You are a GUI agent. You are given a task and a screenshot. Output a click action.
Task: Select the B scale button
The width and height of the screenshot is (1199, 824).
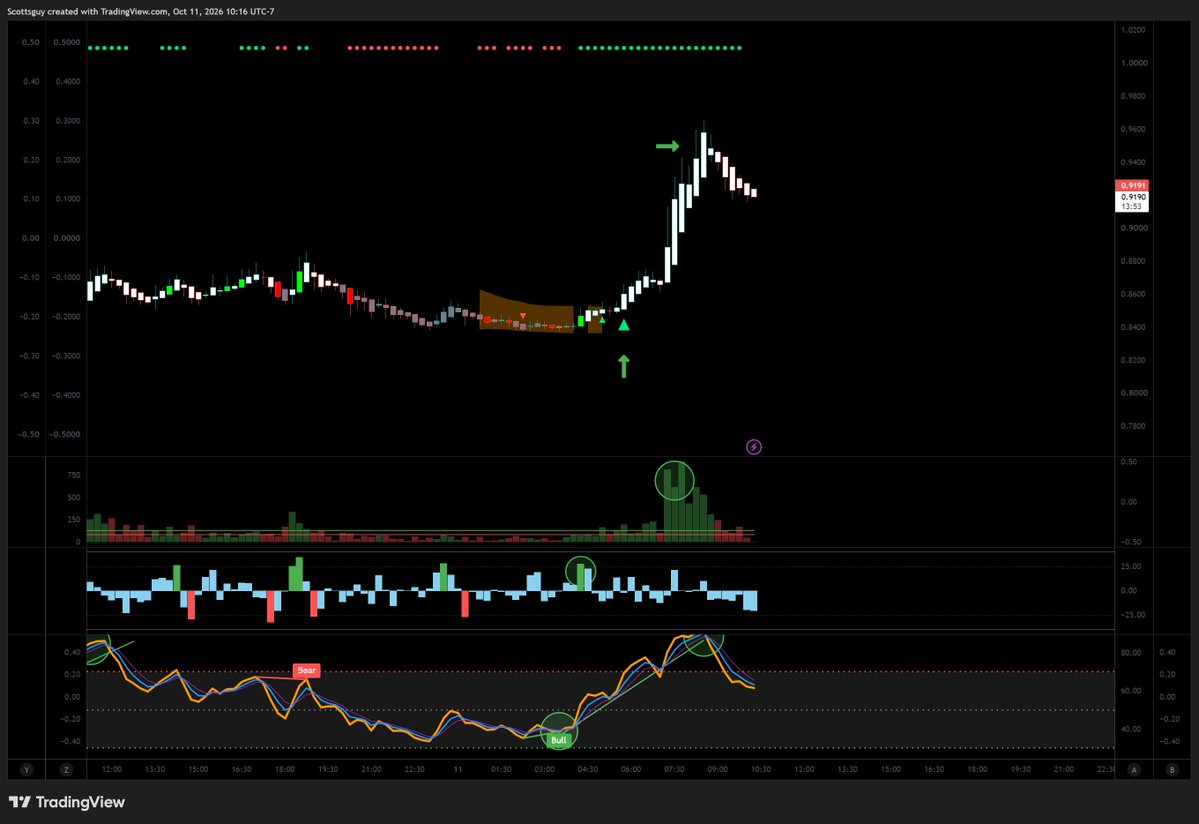pyautogui.click(x=1172, y=770)
